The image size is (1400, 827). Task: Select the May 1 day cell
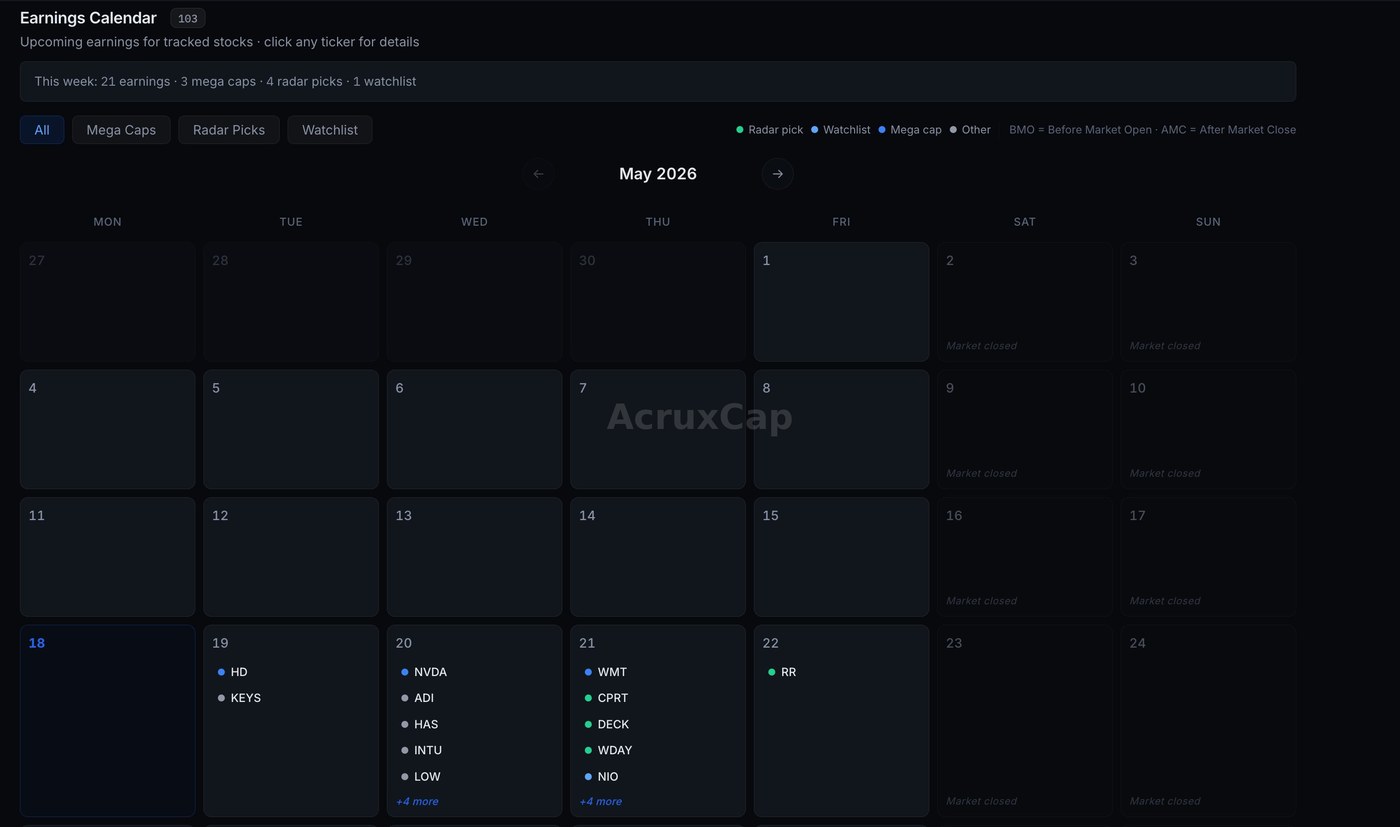(x=841, y=302)
